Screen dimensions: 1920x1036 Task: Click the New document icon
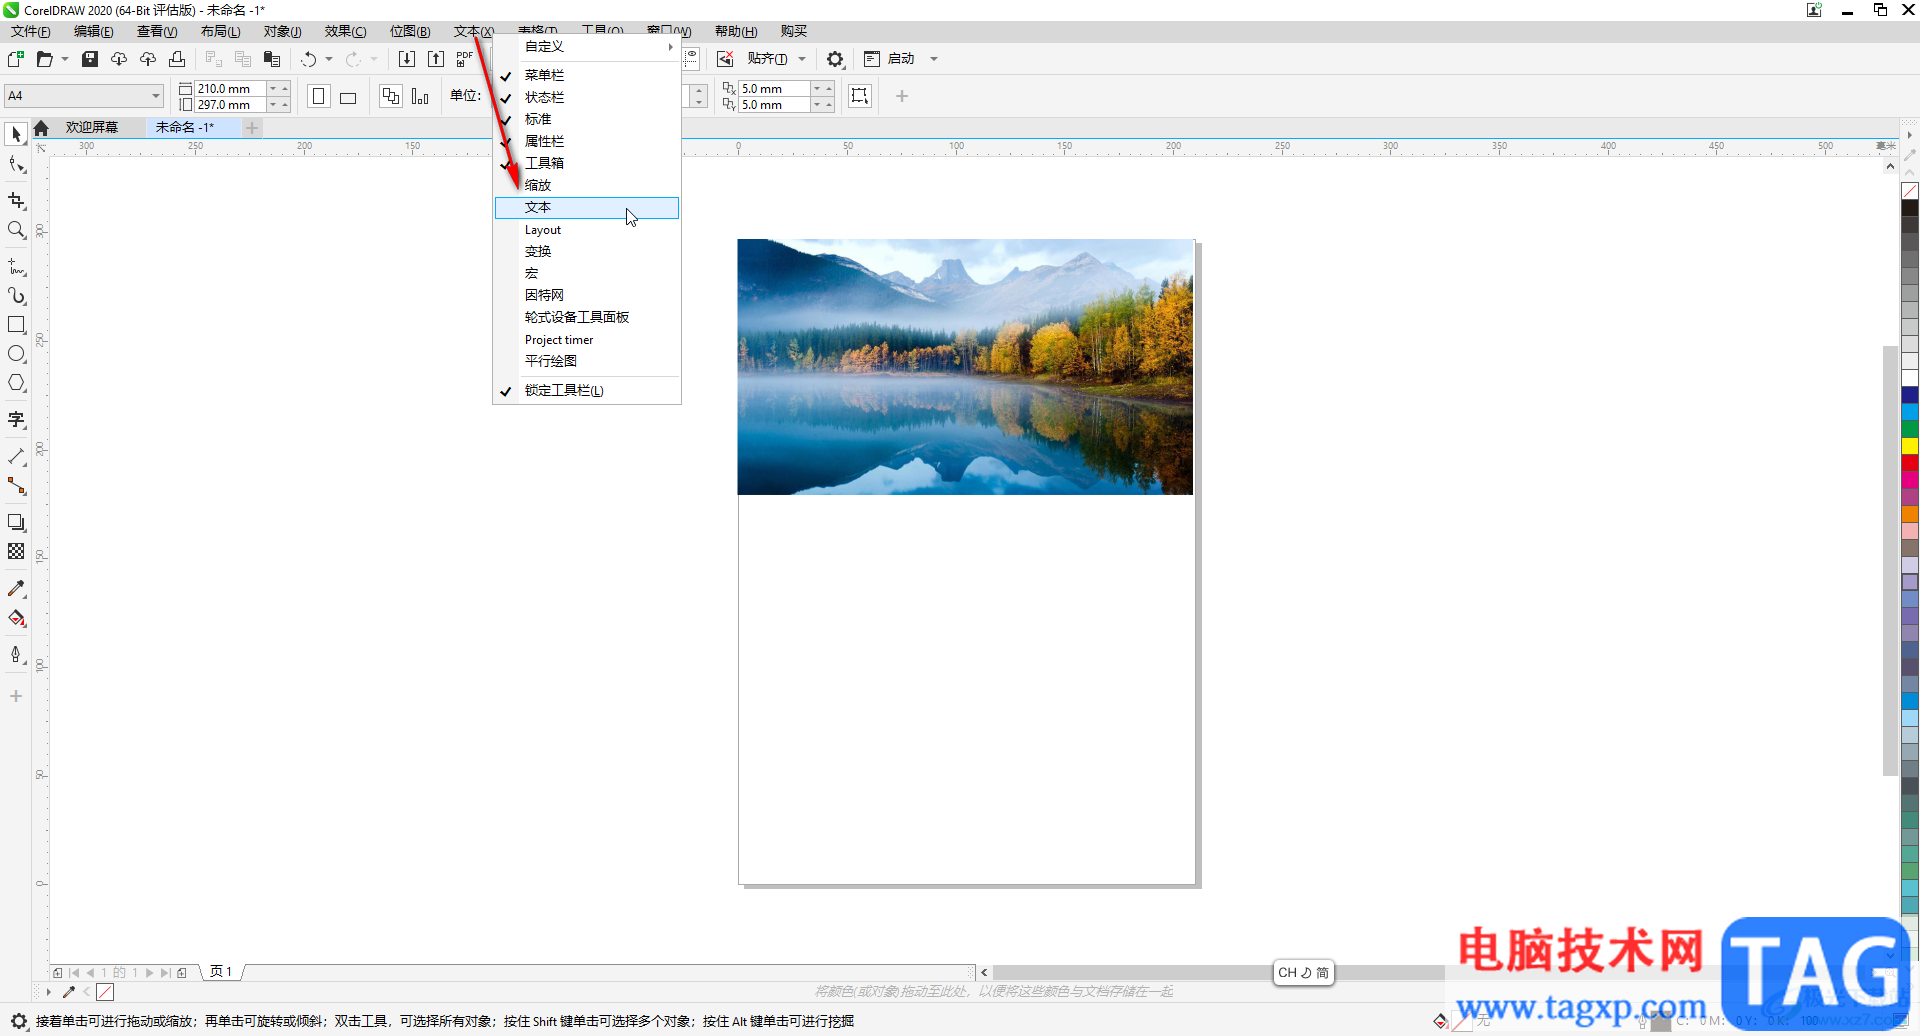click(16, 59)
